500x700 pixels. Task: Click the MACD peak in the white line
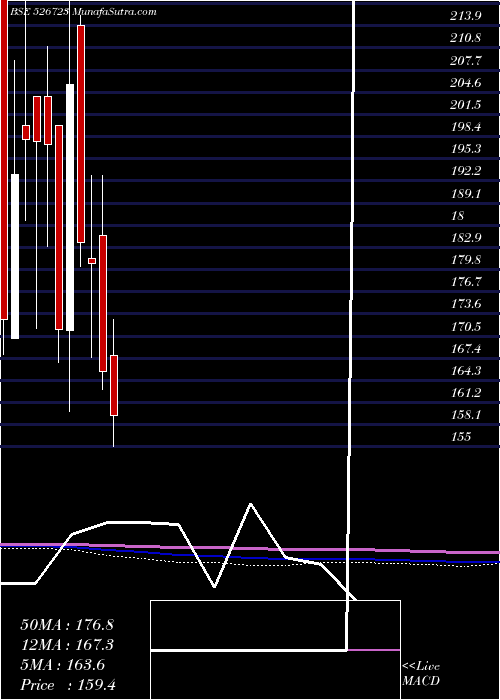coord(250,504)
